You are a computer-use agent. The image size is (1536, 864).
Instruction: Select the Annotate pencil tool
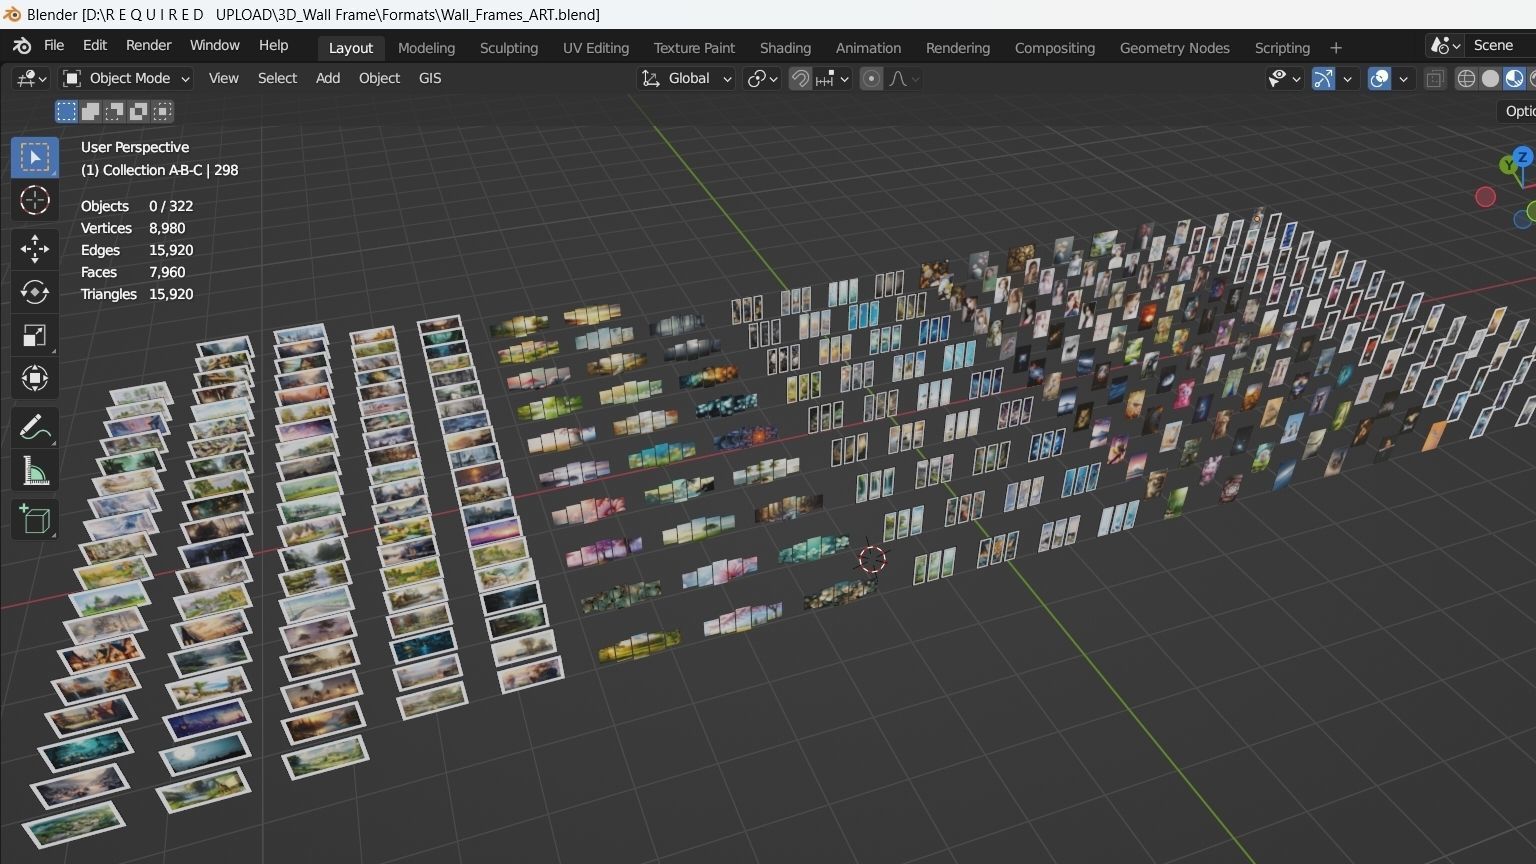(35, 428)
